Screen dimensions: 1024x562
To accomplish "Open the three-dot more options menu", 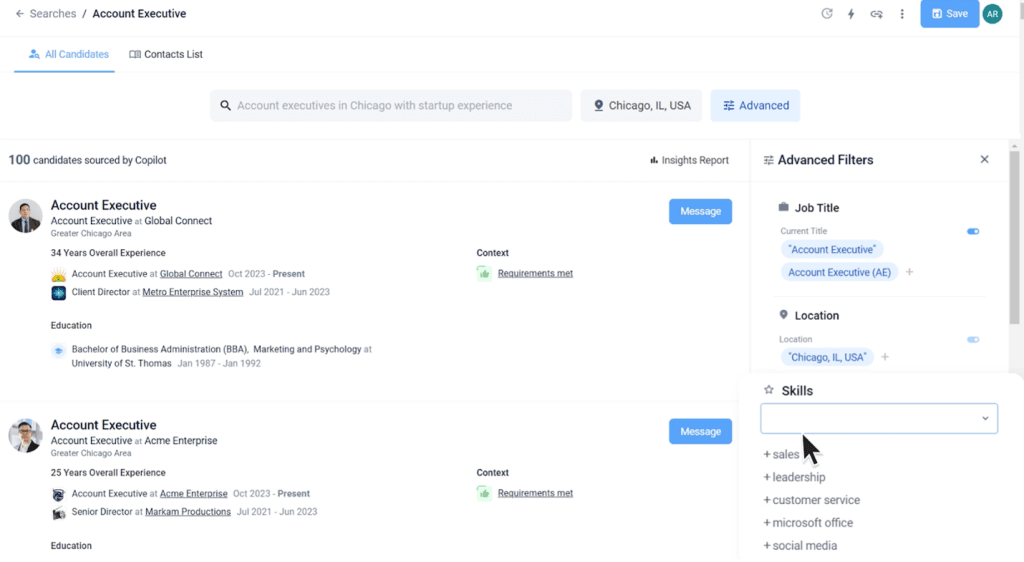I will tap(902, 14).
